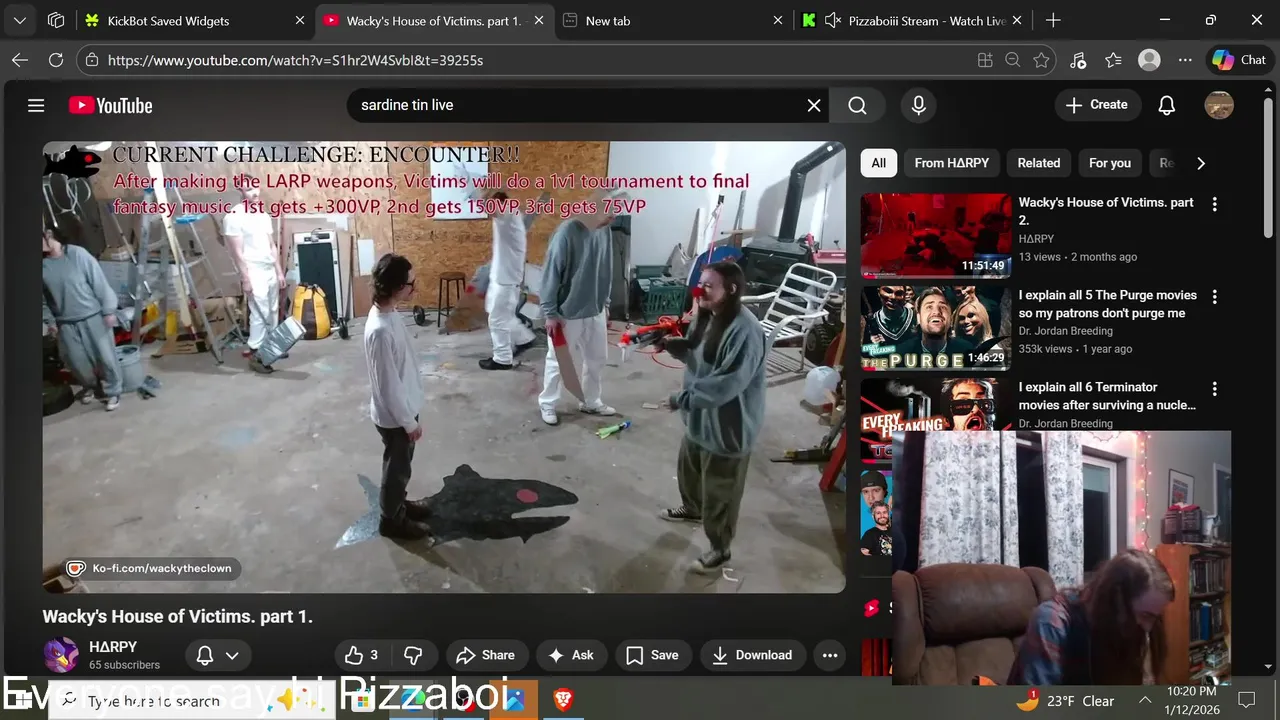Open HΛRPY channel avatar
Image resolution: width=1280 pixels, height=720 pixels.
pos(60,655)
